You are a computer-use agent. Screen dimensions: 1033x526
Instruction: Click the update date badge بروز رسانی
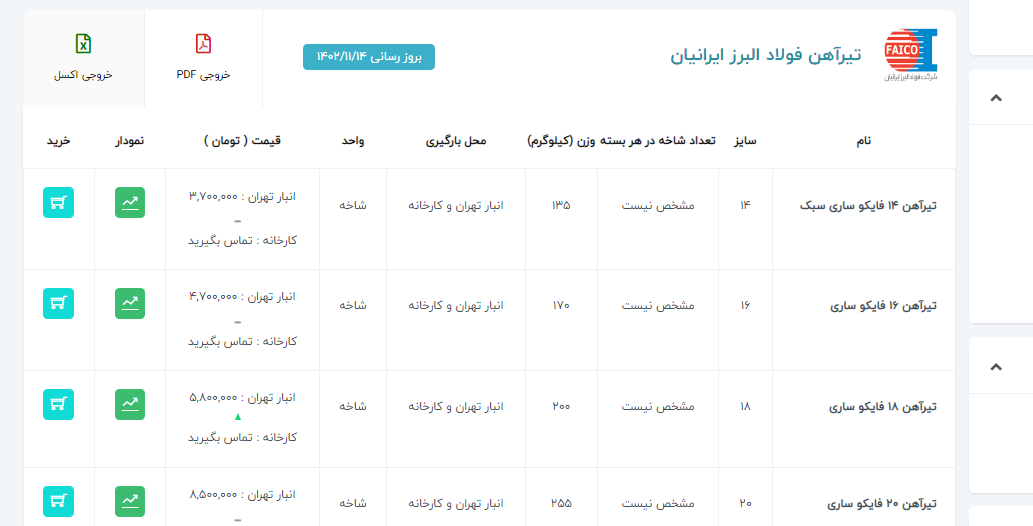pos(369,57)
